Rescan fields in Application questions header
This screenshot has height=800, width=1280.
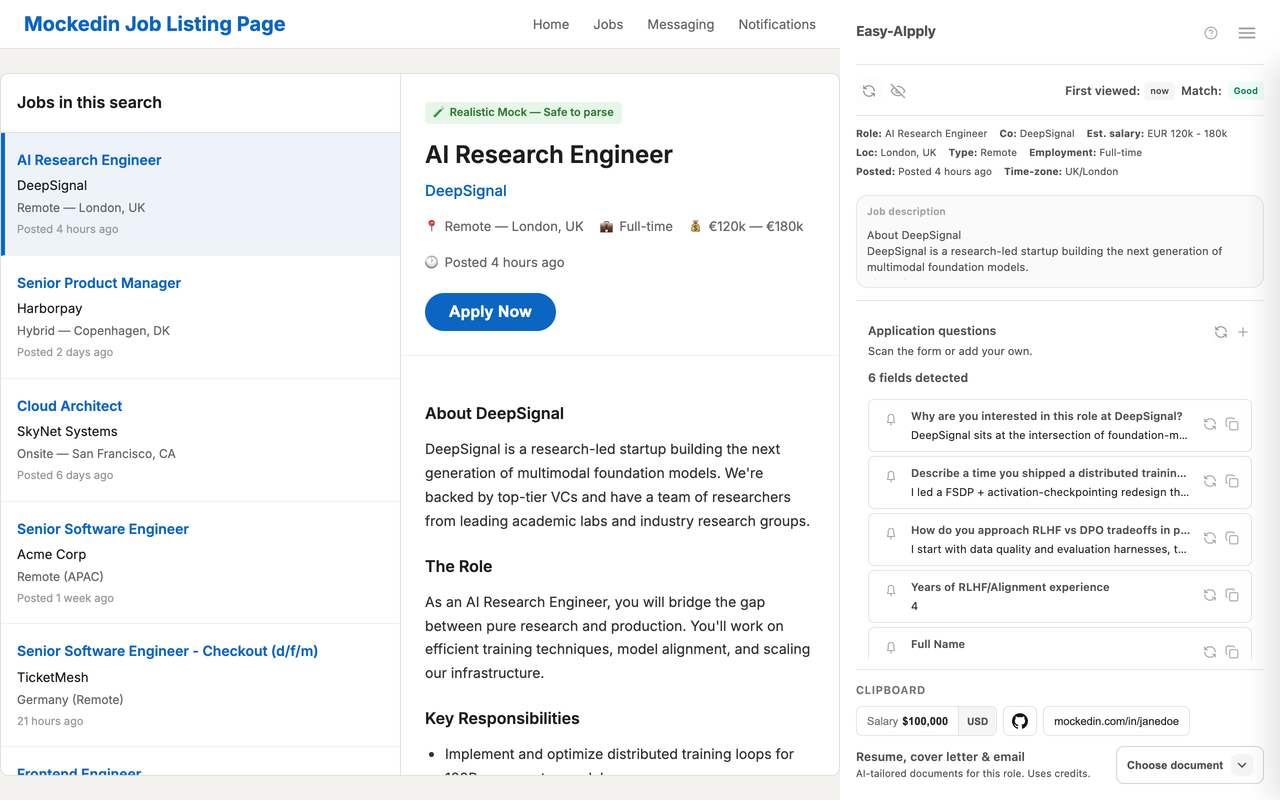1221,332
